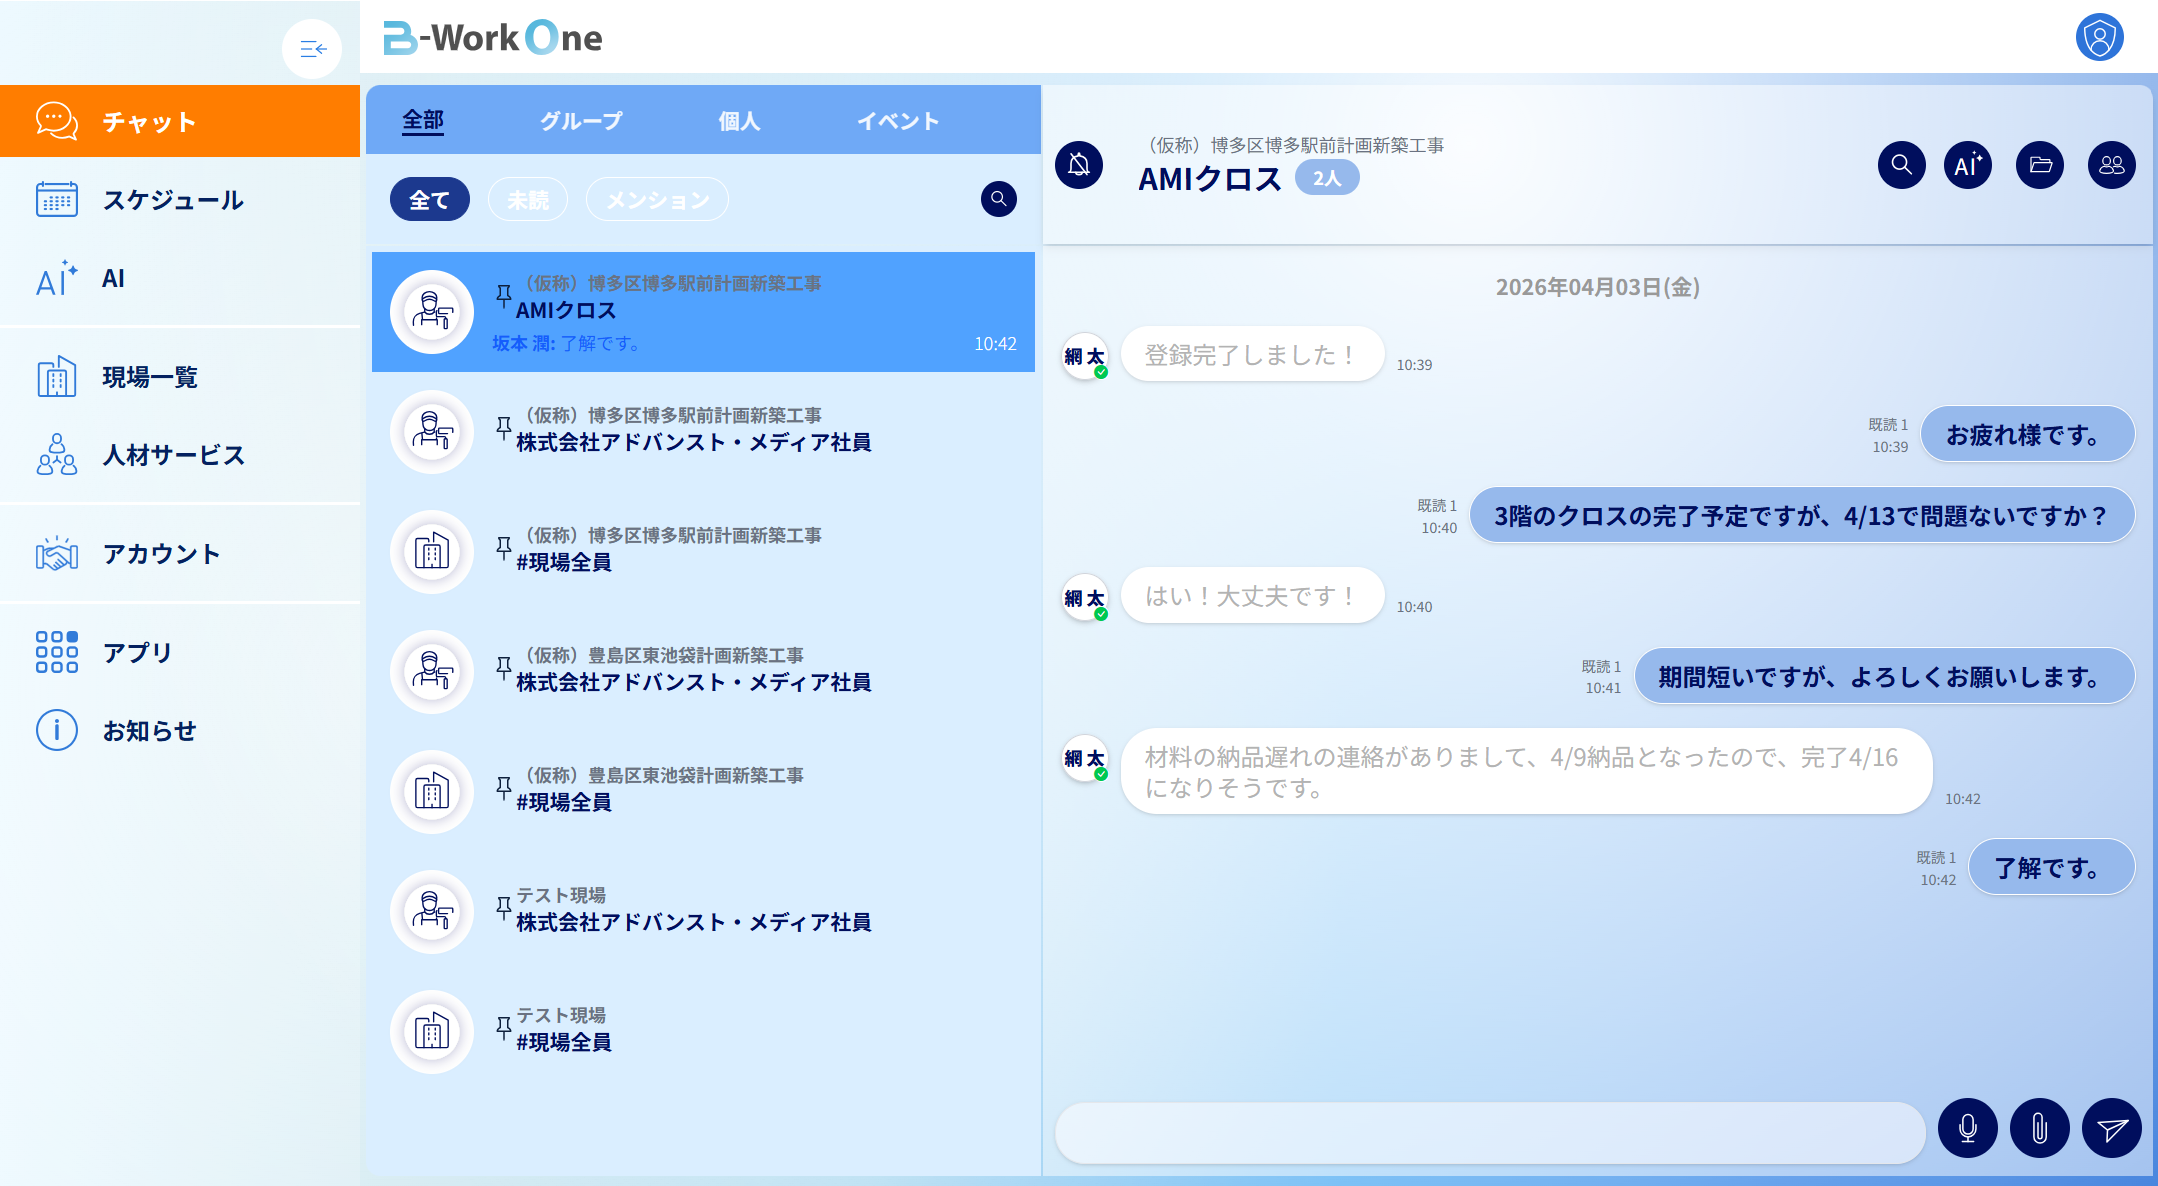Viewport: 2158px width, 1186px height.
Task: Search chat list with magnifier icon
Action: [x=998, y=199]
